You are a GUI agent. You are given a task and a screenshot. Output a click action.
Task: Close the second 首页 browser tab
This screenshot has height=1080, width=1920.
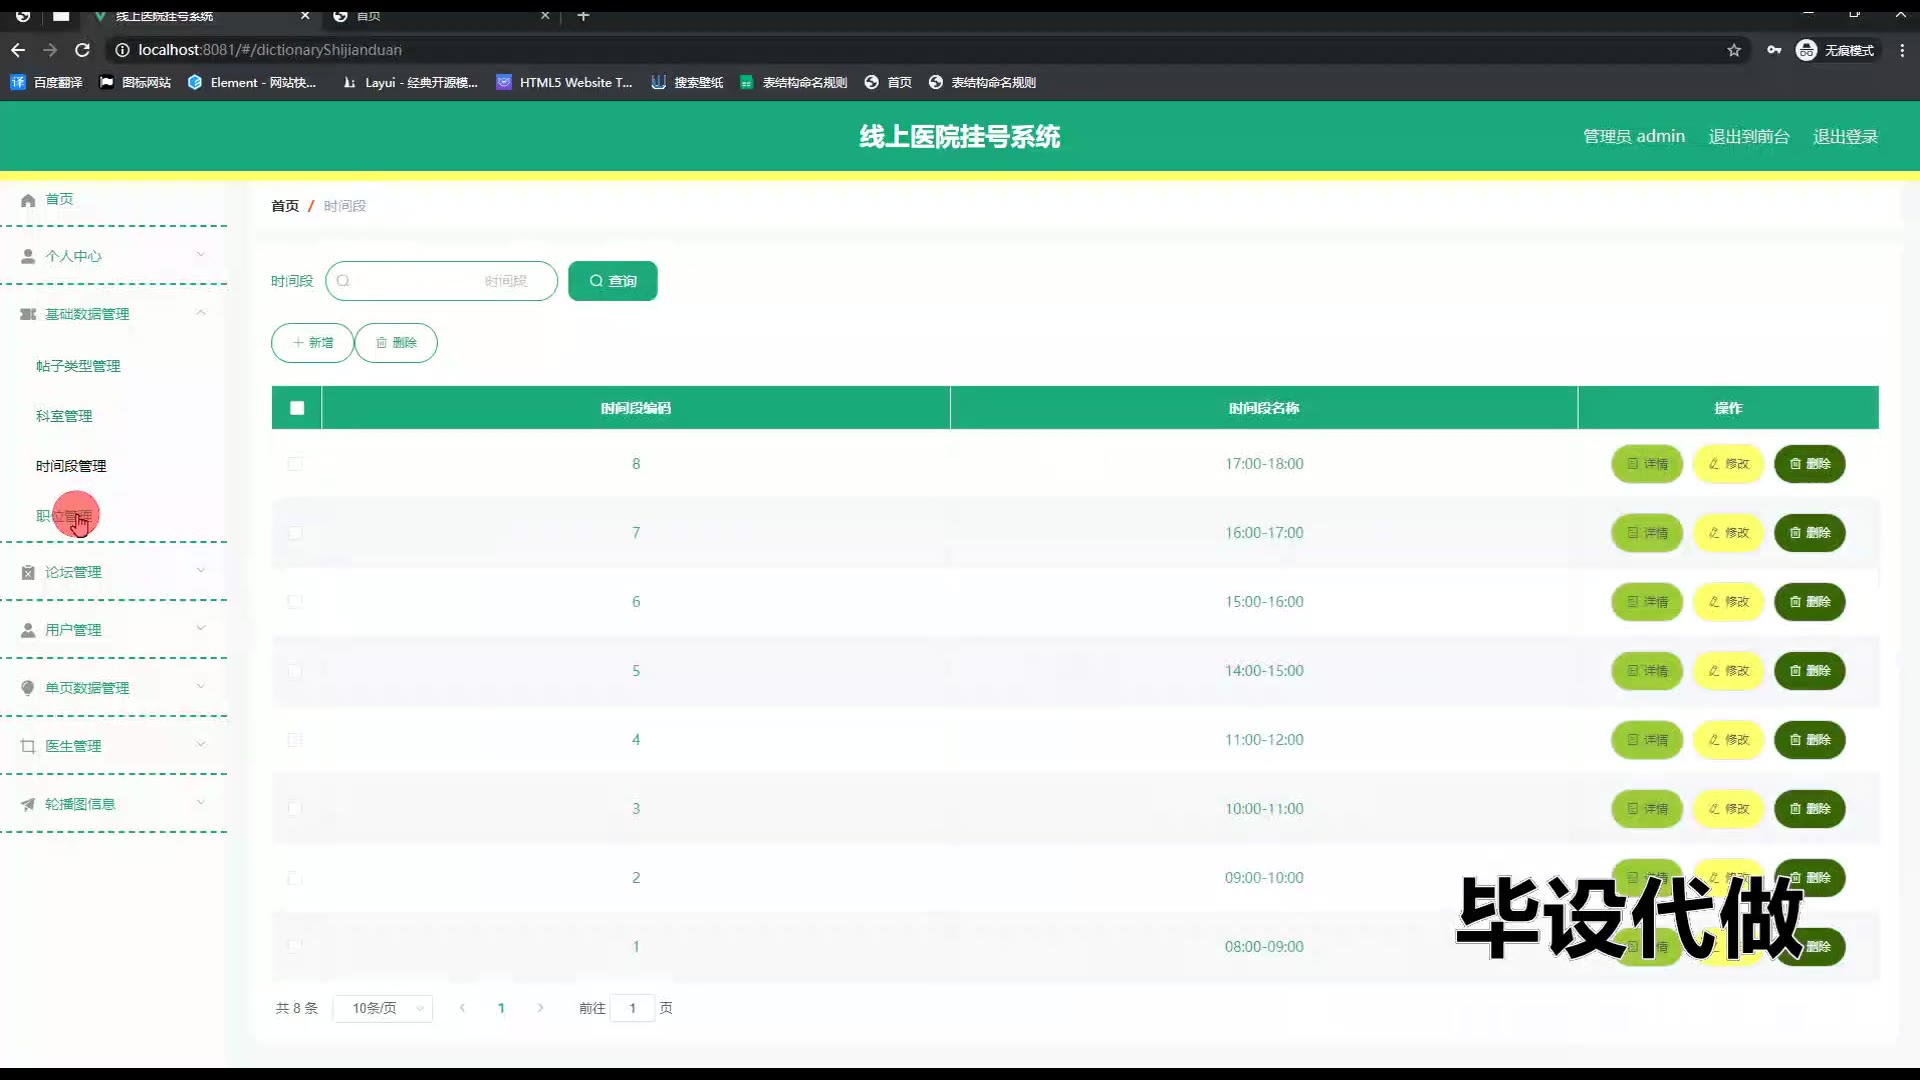click(x=545, y=15)
